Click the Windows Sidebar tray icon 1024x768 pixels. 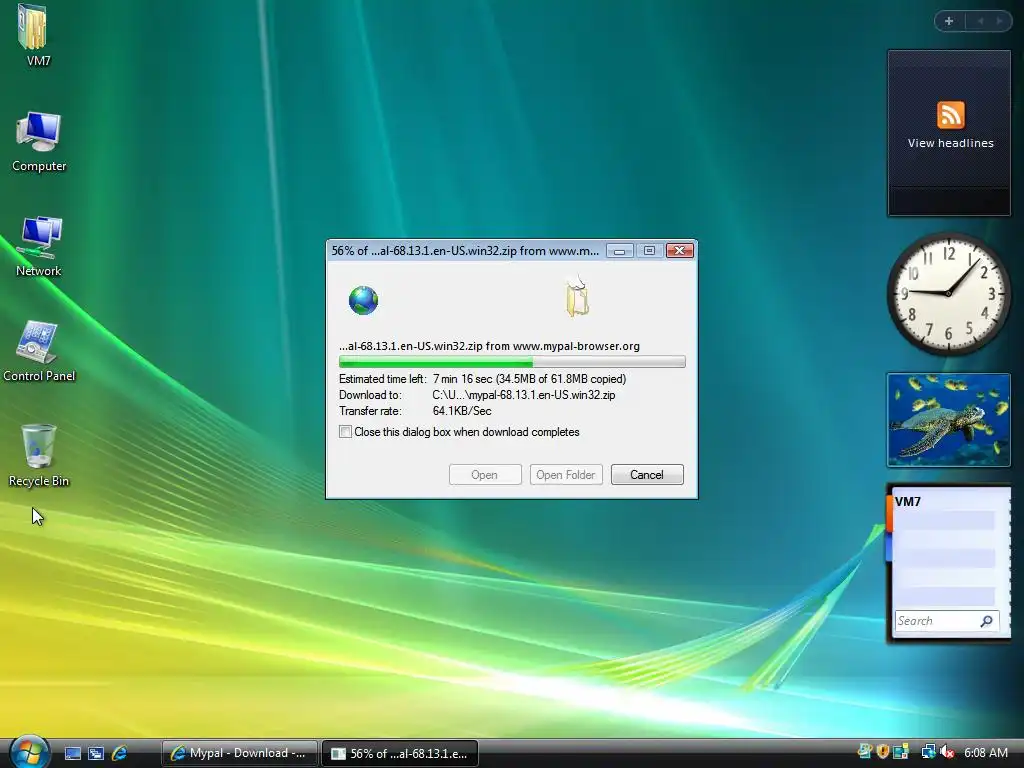901,752
